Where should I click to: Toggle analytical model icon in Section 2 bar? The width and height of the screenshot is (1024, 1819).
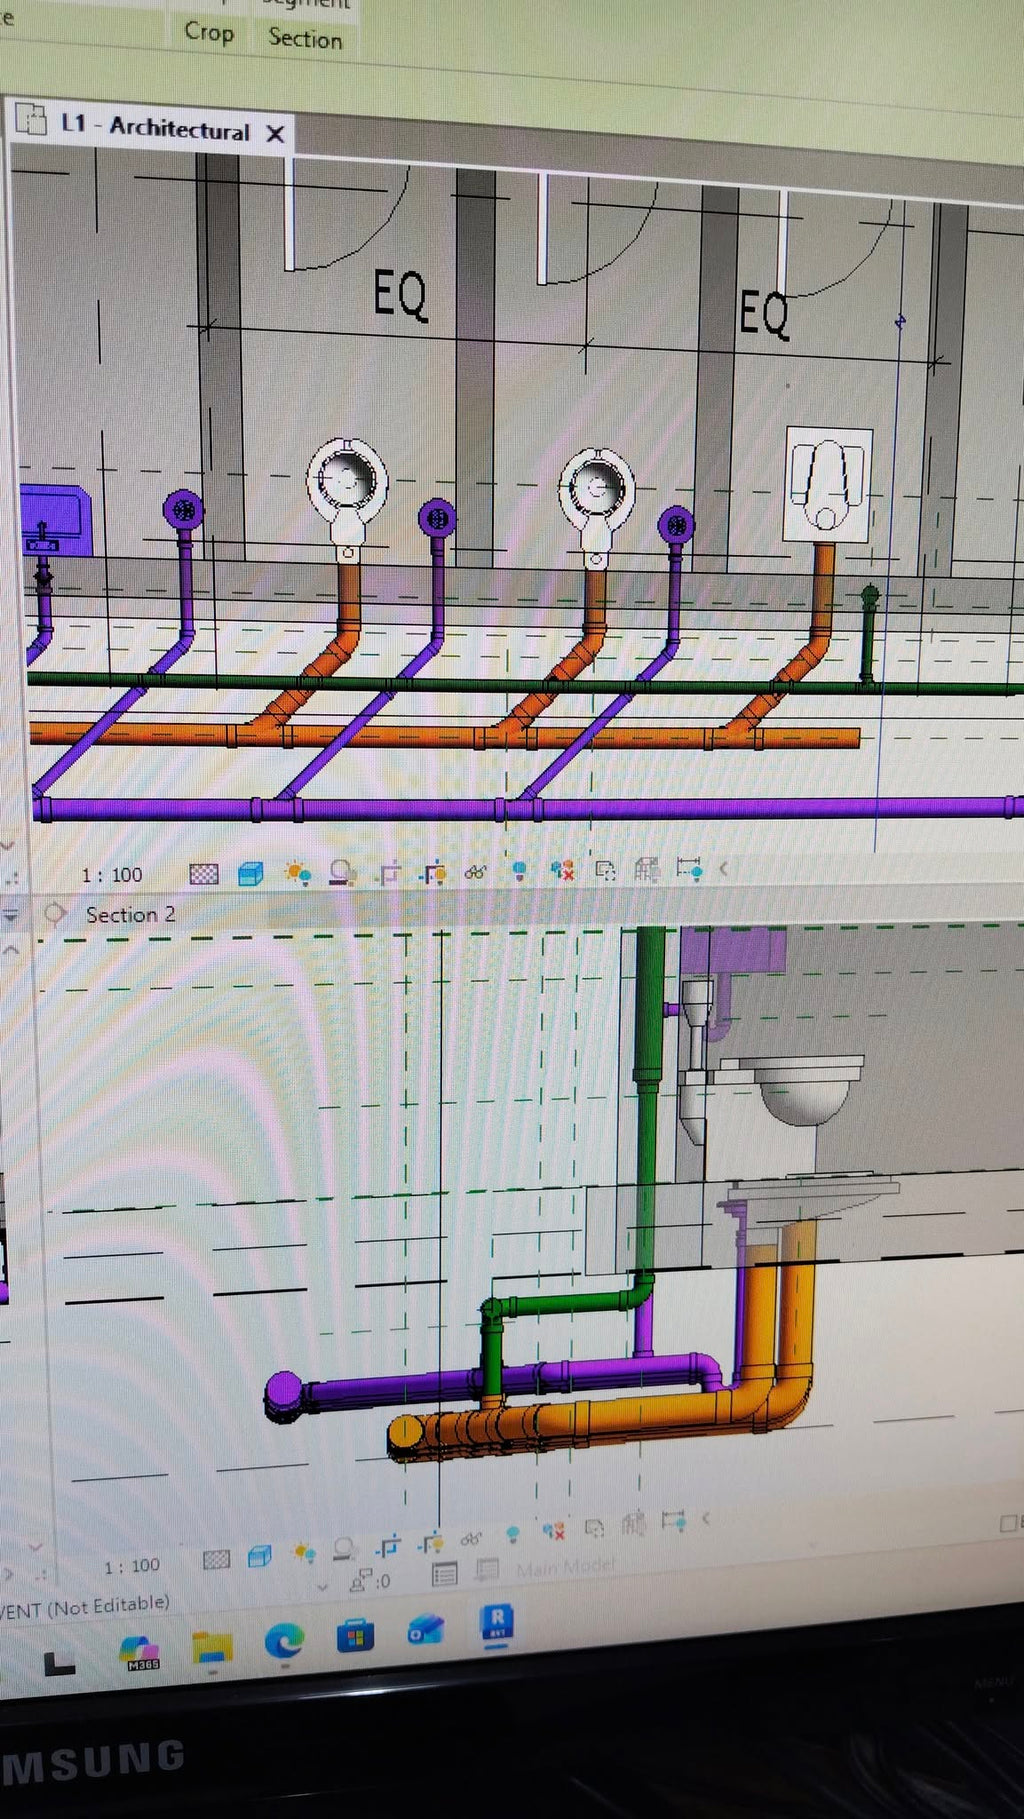(633, 1523)
